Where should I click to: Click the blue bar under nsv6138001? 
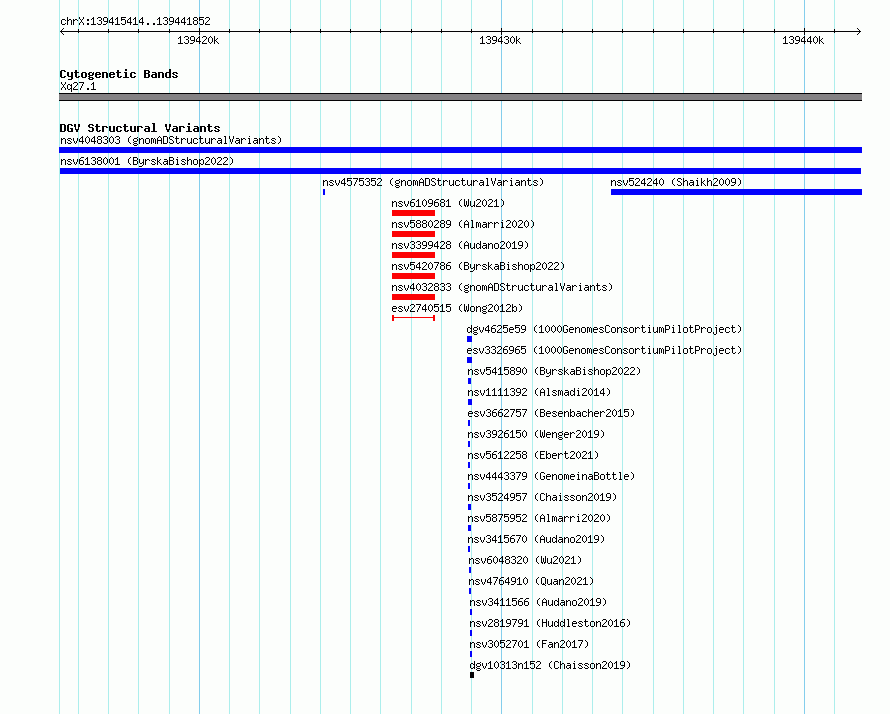tap(460, 171)
